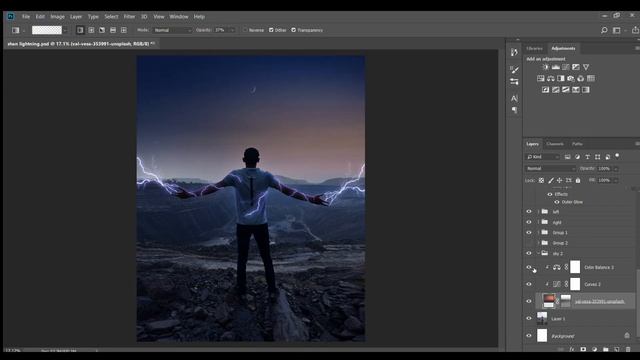Lock image pixels with brush icon
The image size is (640, 360).
[x=551, y=180]
